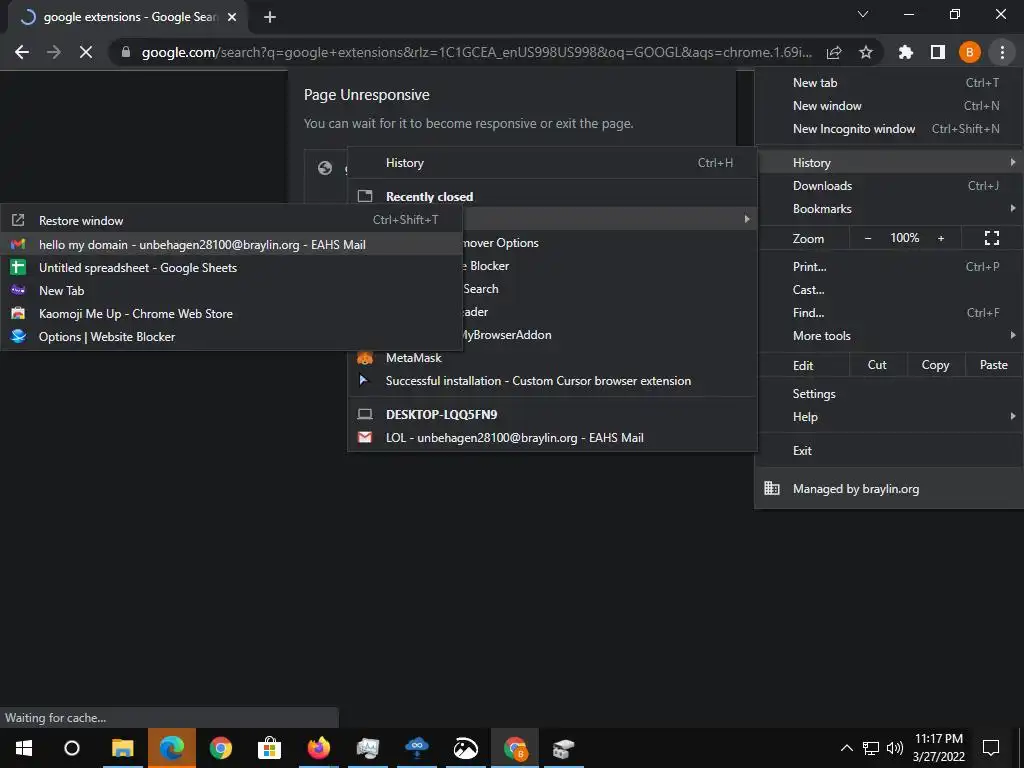Expand the Help submenu

[x=889, y=417]
